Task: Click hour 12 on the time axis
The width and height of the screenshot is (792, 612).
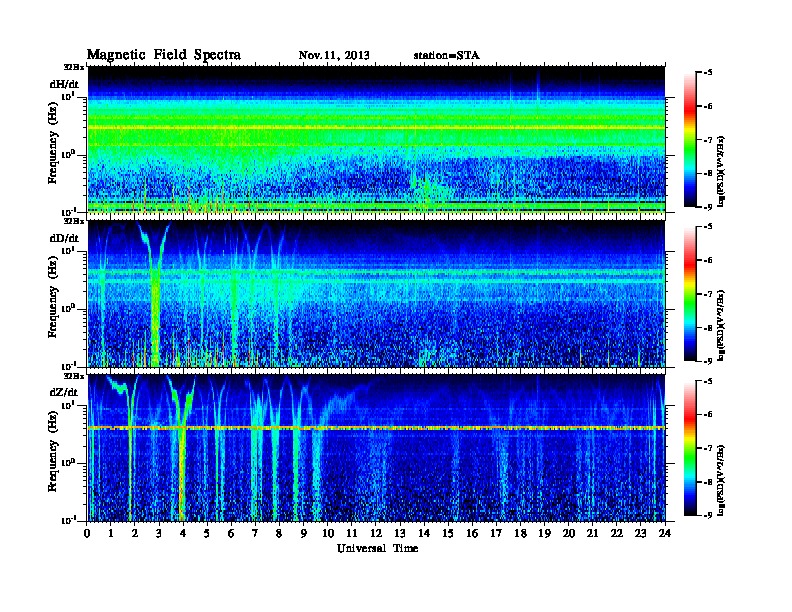Action: point(376,533)
